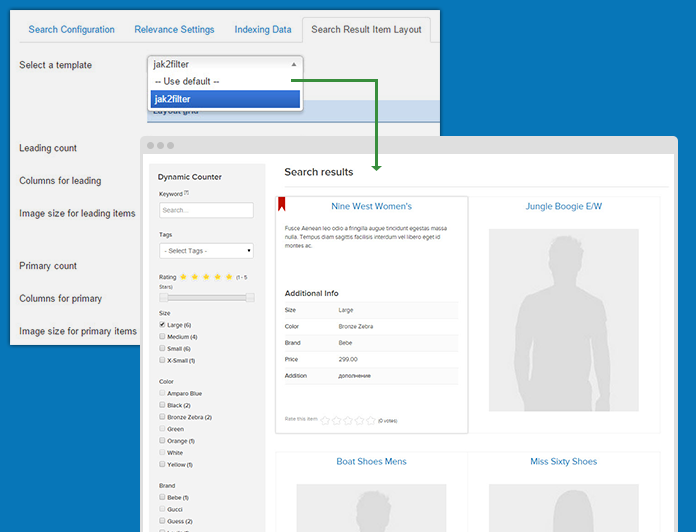Check the Orange (1) color filter
This screenshot has width=696, height=532.
pyautogui.click(x=162, y=440)
